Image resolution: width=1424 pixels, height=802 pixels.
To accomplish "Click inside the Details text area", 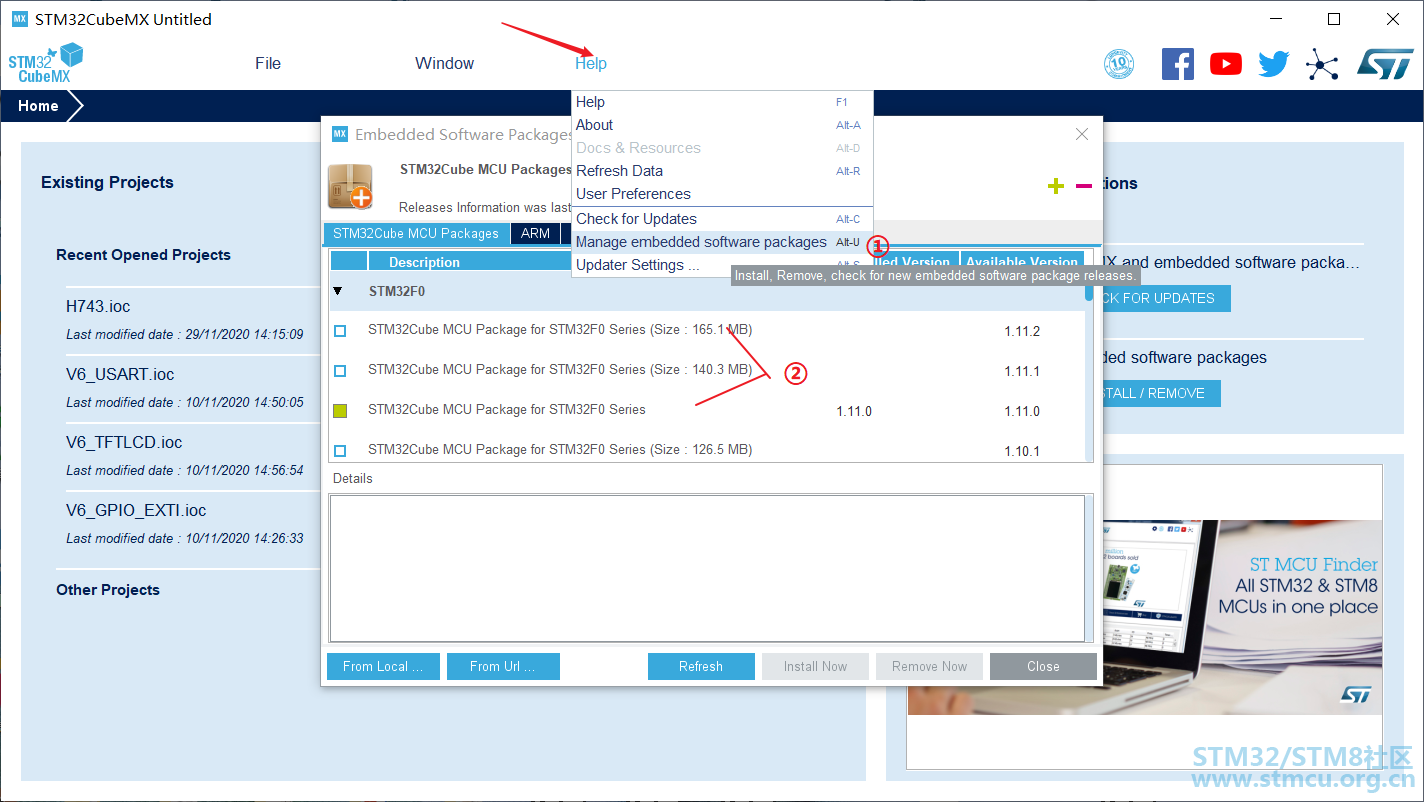I will (x=707, y=568).
